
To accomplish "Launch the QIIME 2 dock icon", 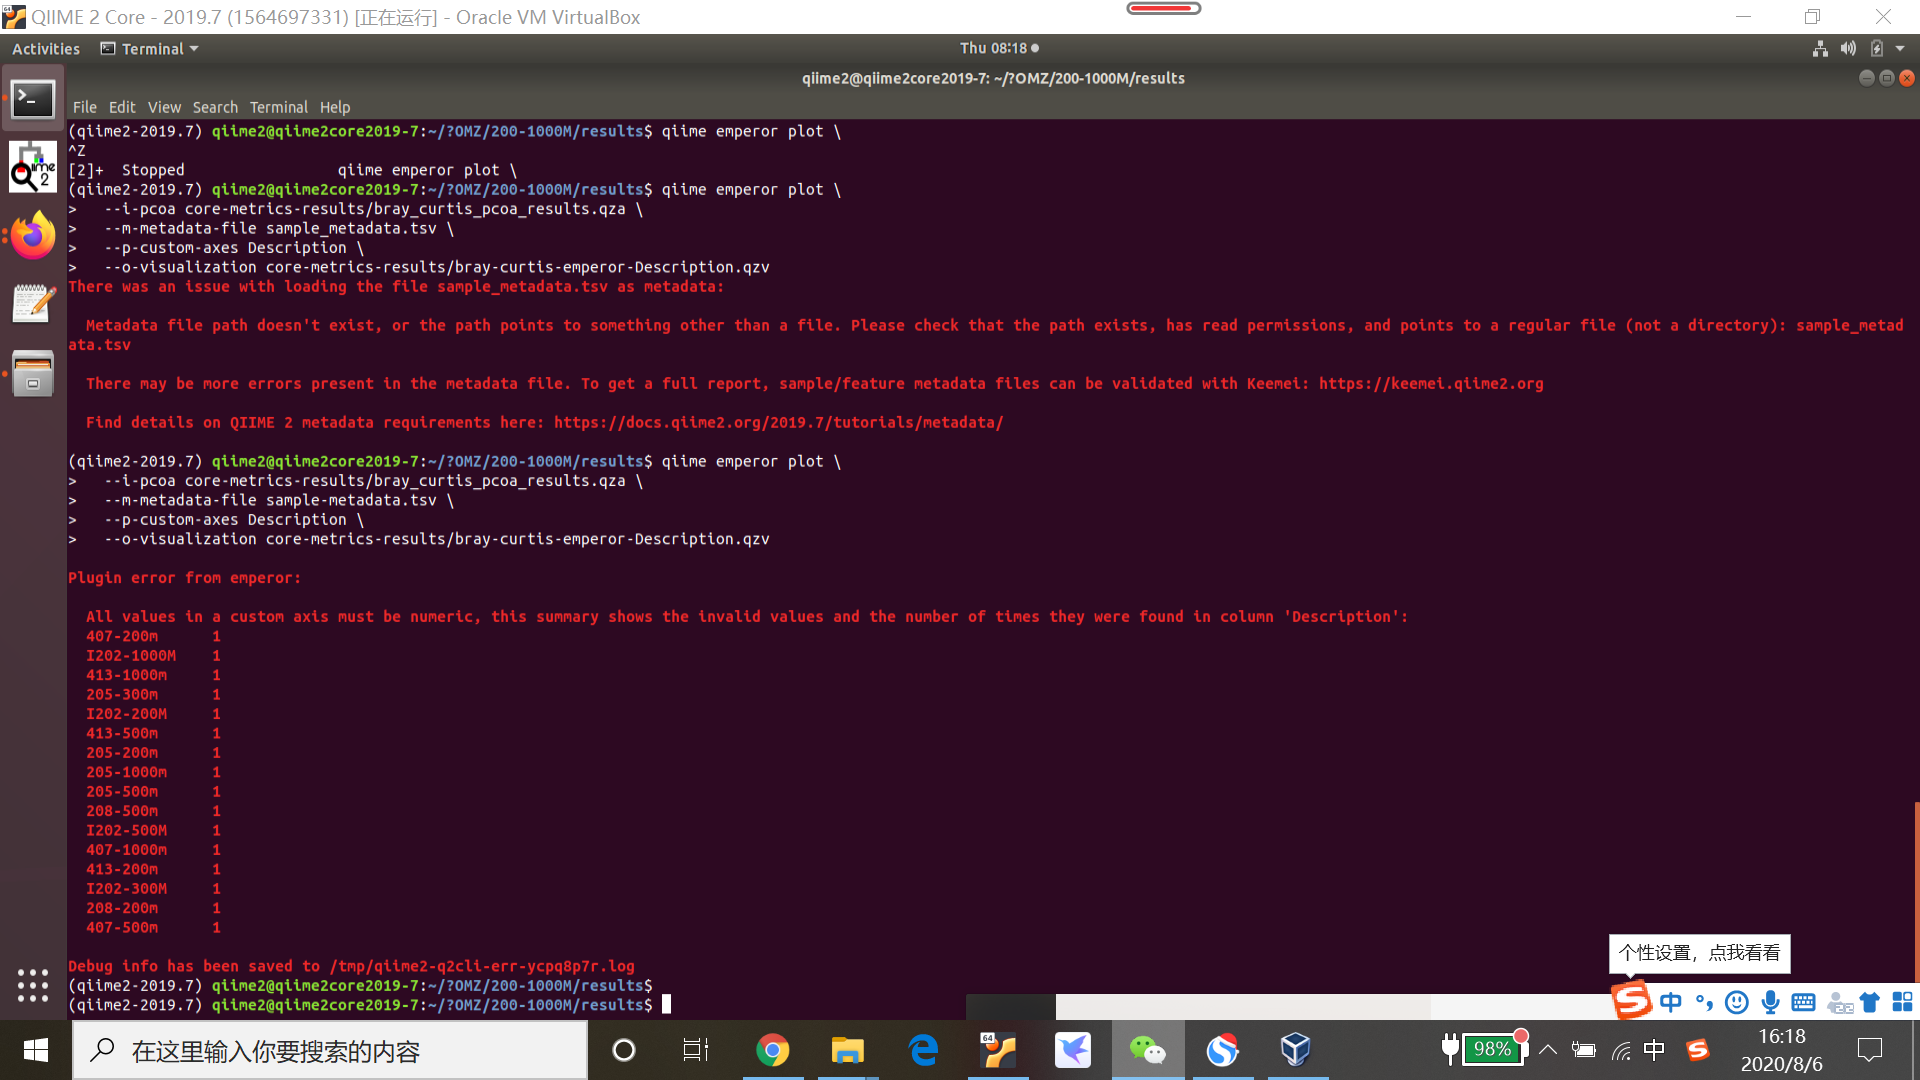I will 33,167.
